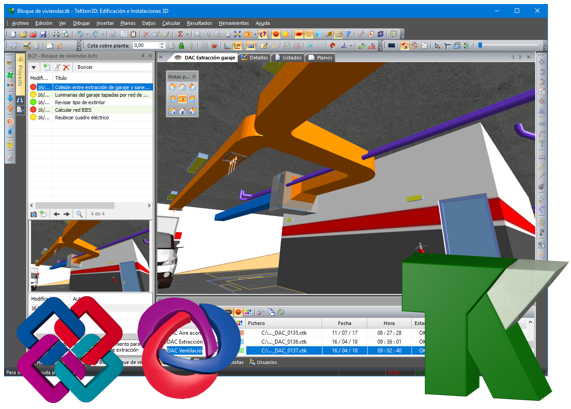
Task: Select the 'Reubicar cuadro eléctrico' issue
Action: 91,117
